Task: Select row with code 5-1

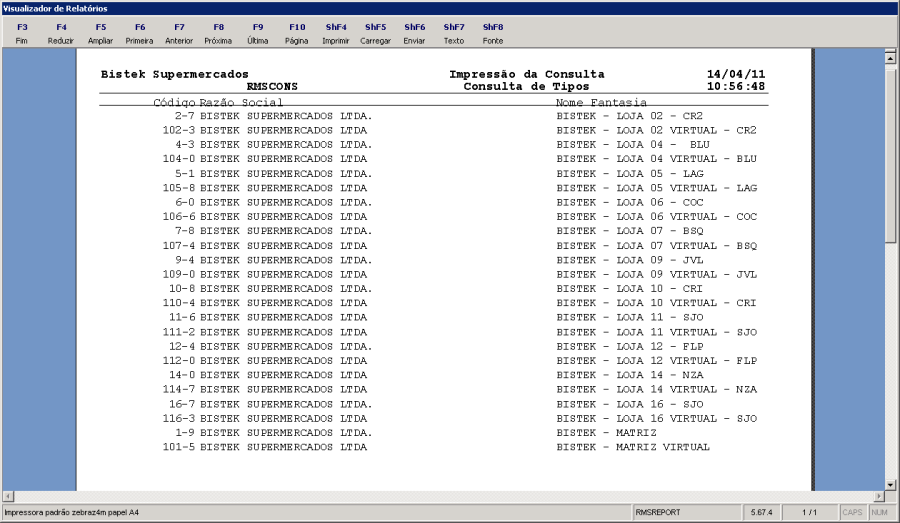Action: tap(439, 173)
